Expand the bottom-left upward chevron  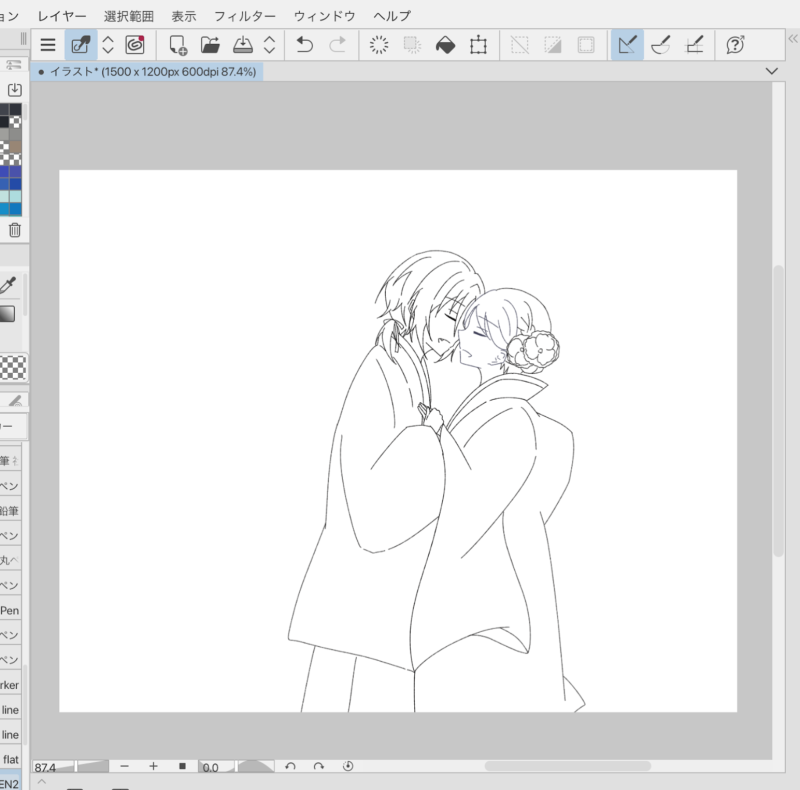coord(42,781)
